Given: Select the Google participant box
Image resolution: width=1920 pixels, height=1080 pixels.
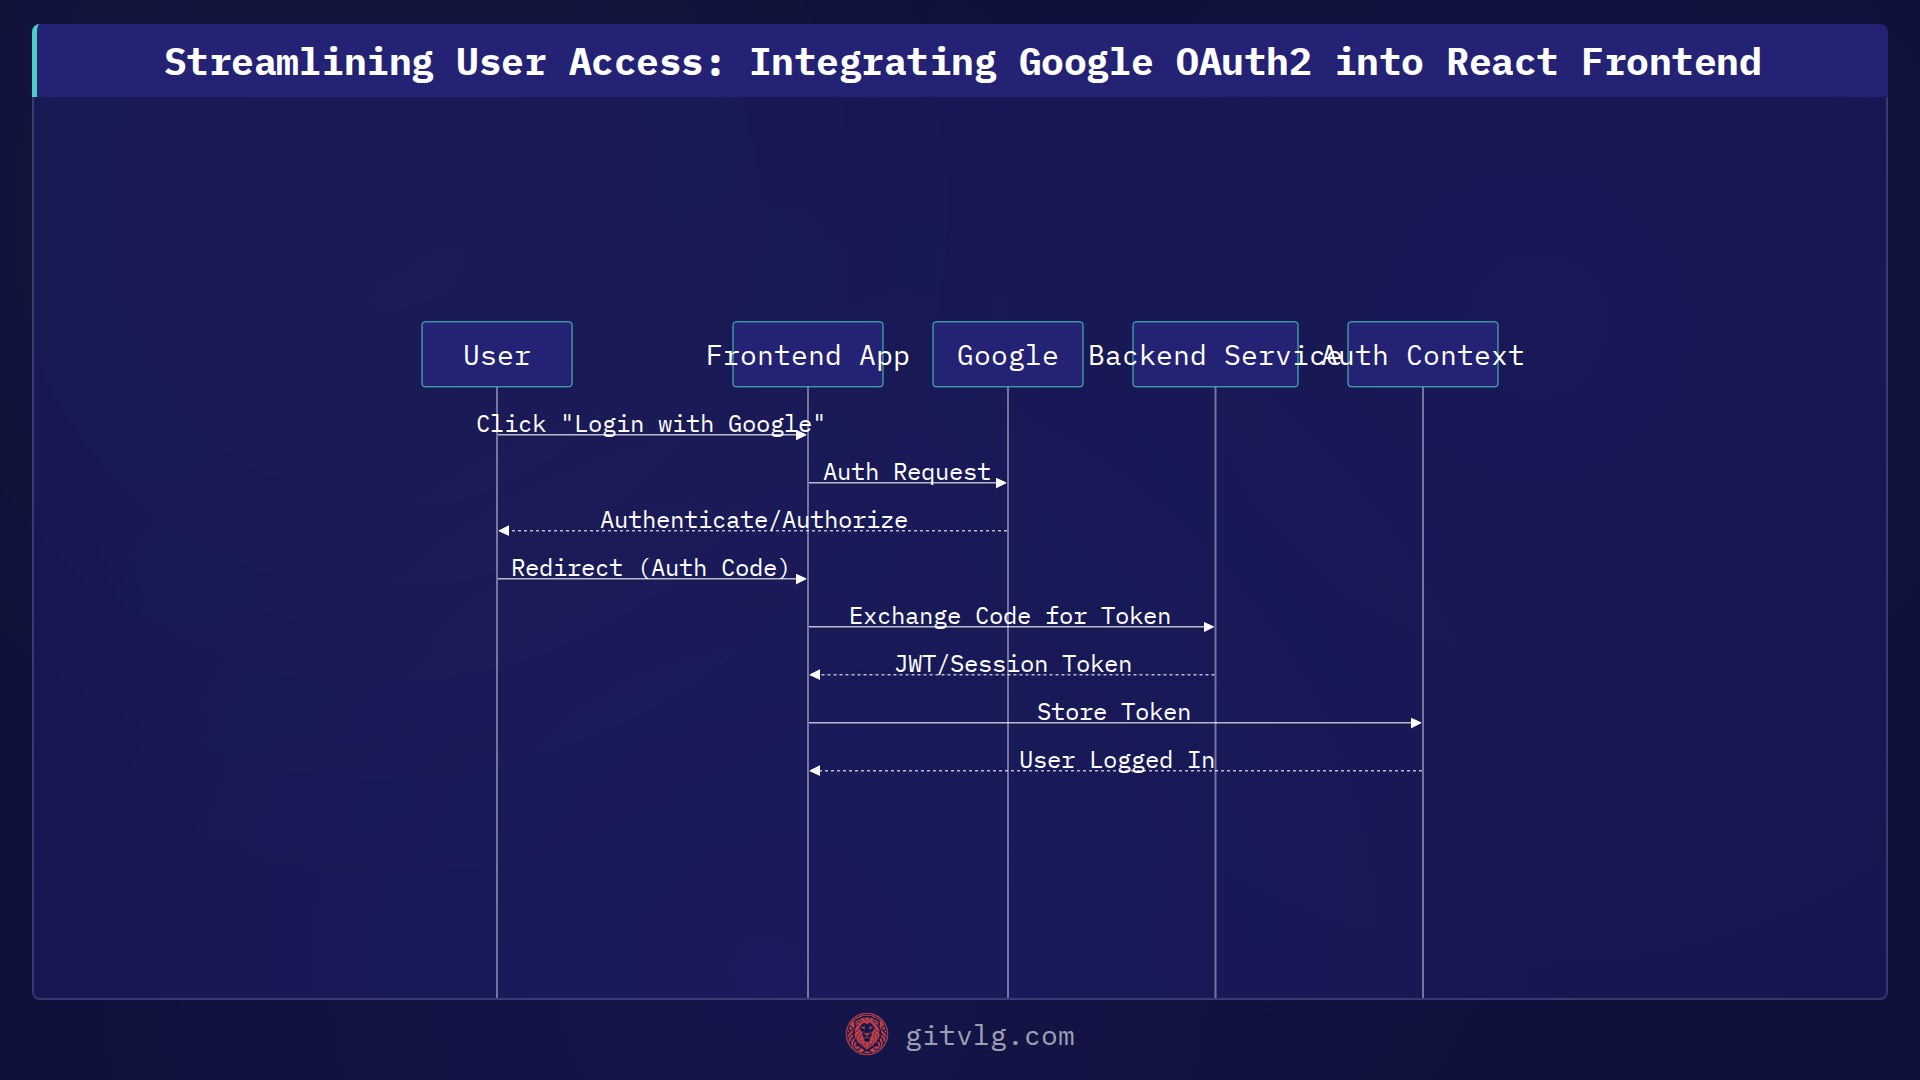Looking at the screenshot, I should coord(1008,354).
